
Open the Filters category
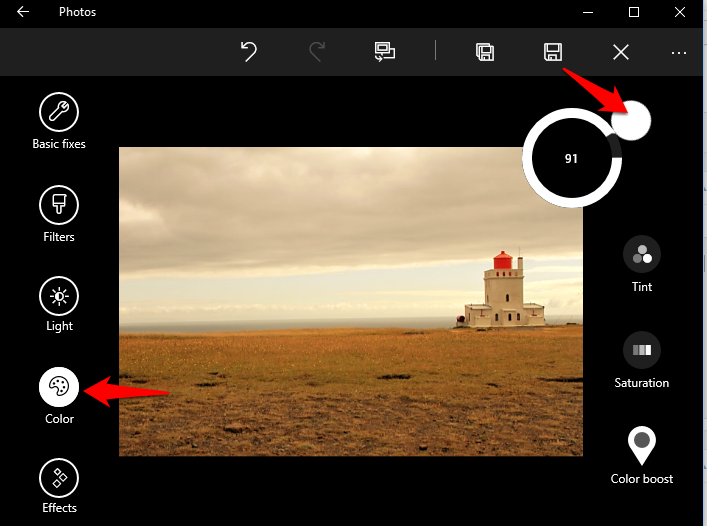(59, 205)
